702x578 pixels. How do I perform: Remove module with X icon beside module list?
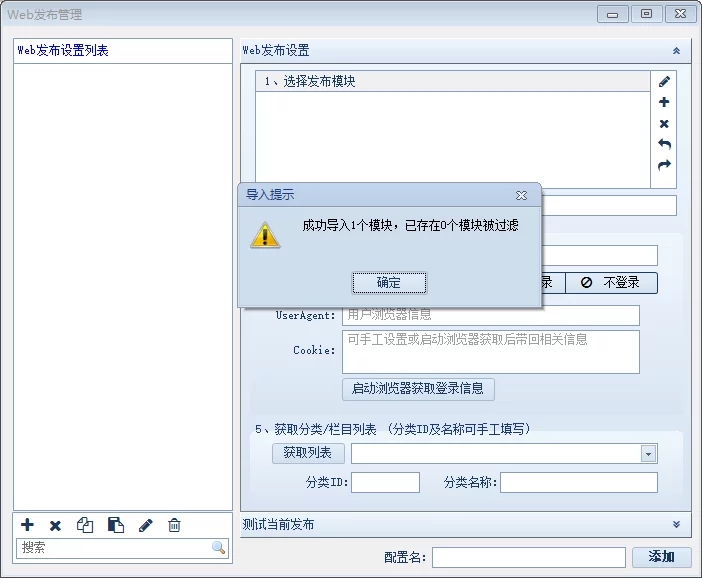664,124
